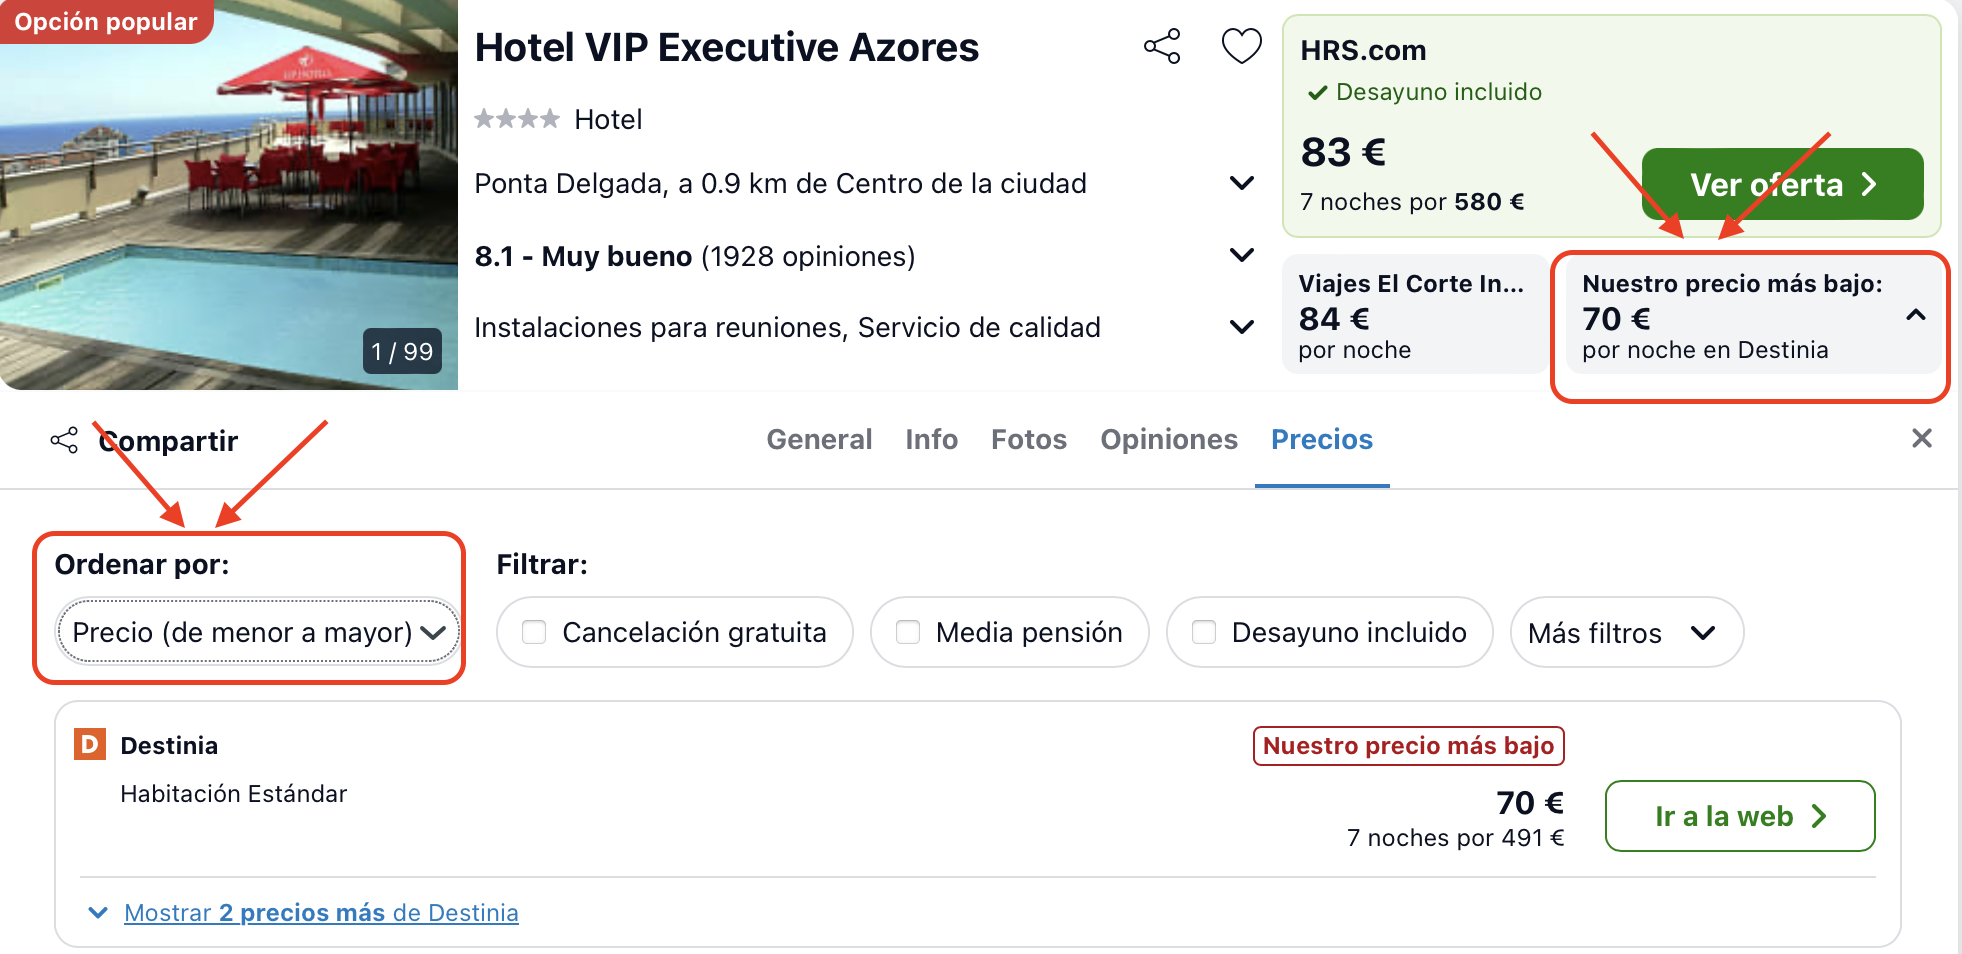Screen dimensions: 1962x954
Task: Click the four-star hotel rating icon
Action: (517, 119)
